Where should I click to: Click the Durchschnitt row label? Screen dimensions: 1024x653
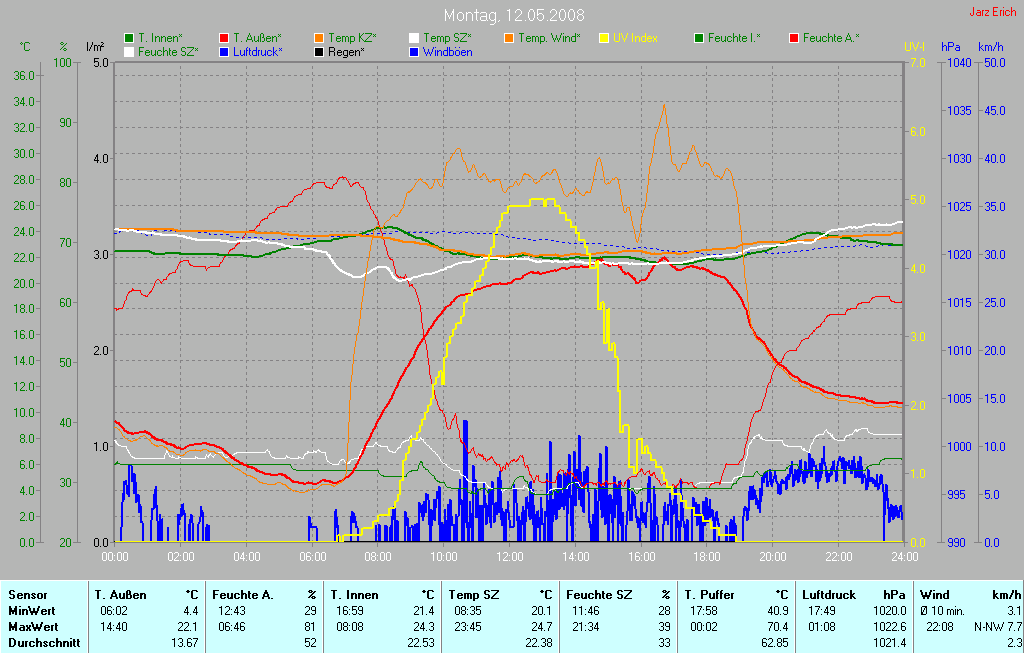click(x=44, y=643)
